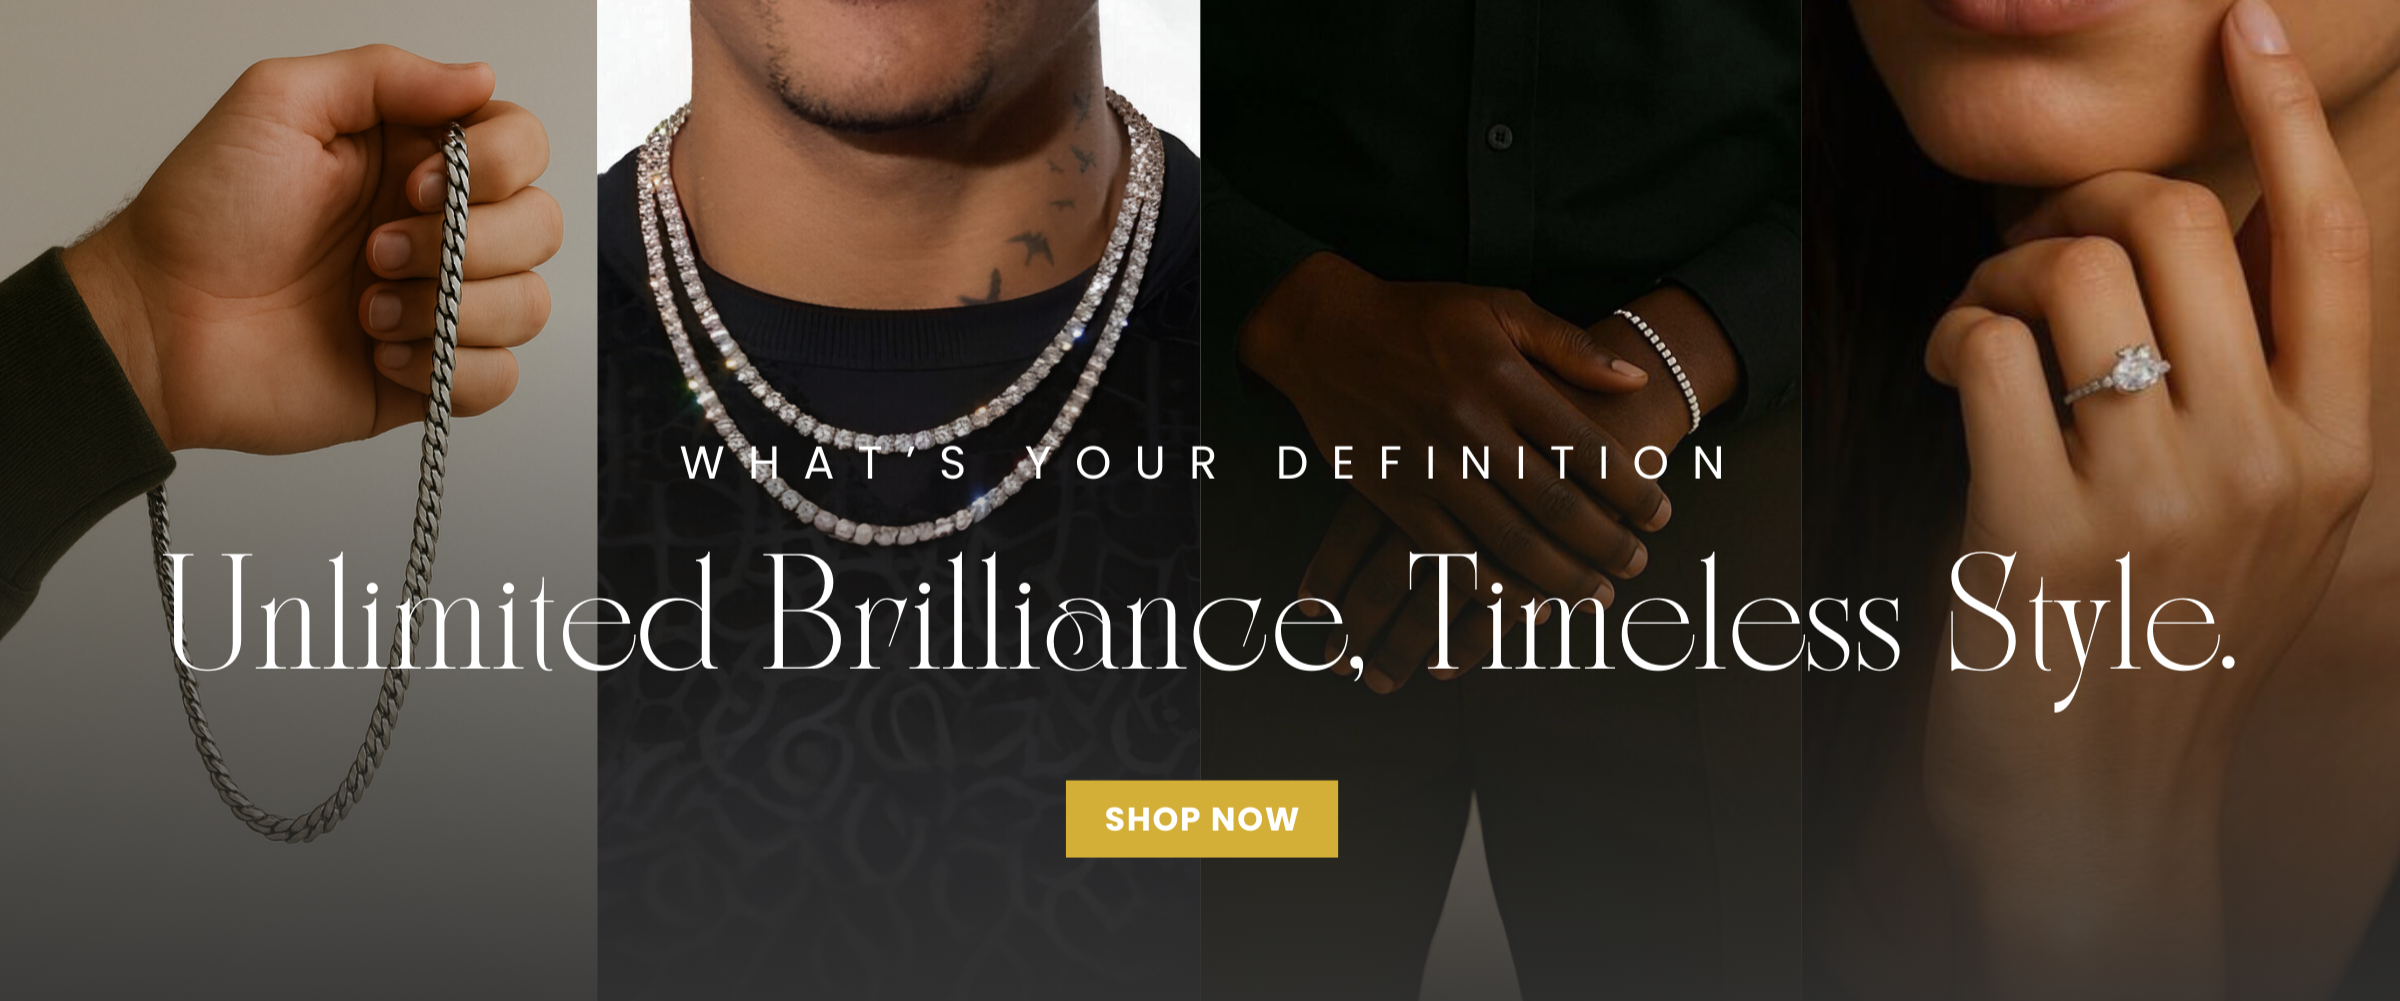2400x1001 pixels.
Task: Click the WHAT'S YOUR DEFINITION tagline
Action: coord(1204,463)
